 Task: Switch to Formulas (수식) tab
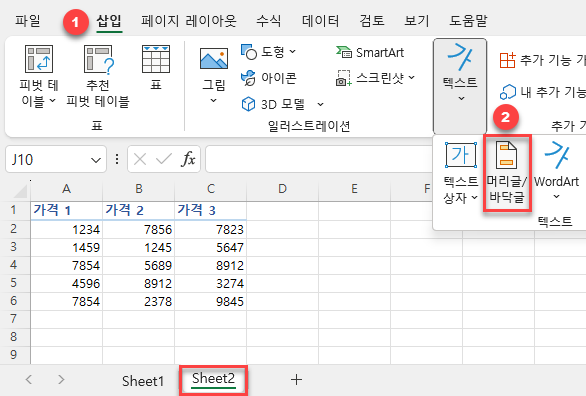pyautogui.click(x=268, y=20)
